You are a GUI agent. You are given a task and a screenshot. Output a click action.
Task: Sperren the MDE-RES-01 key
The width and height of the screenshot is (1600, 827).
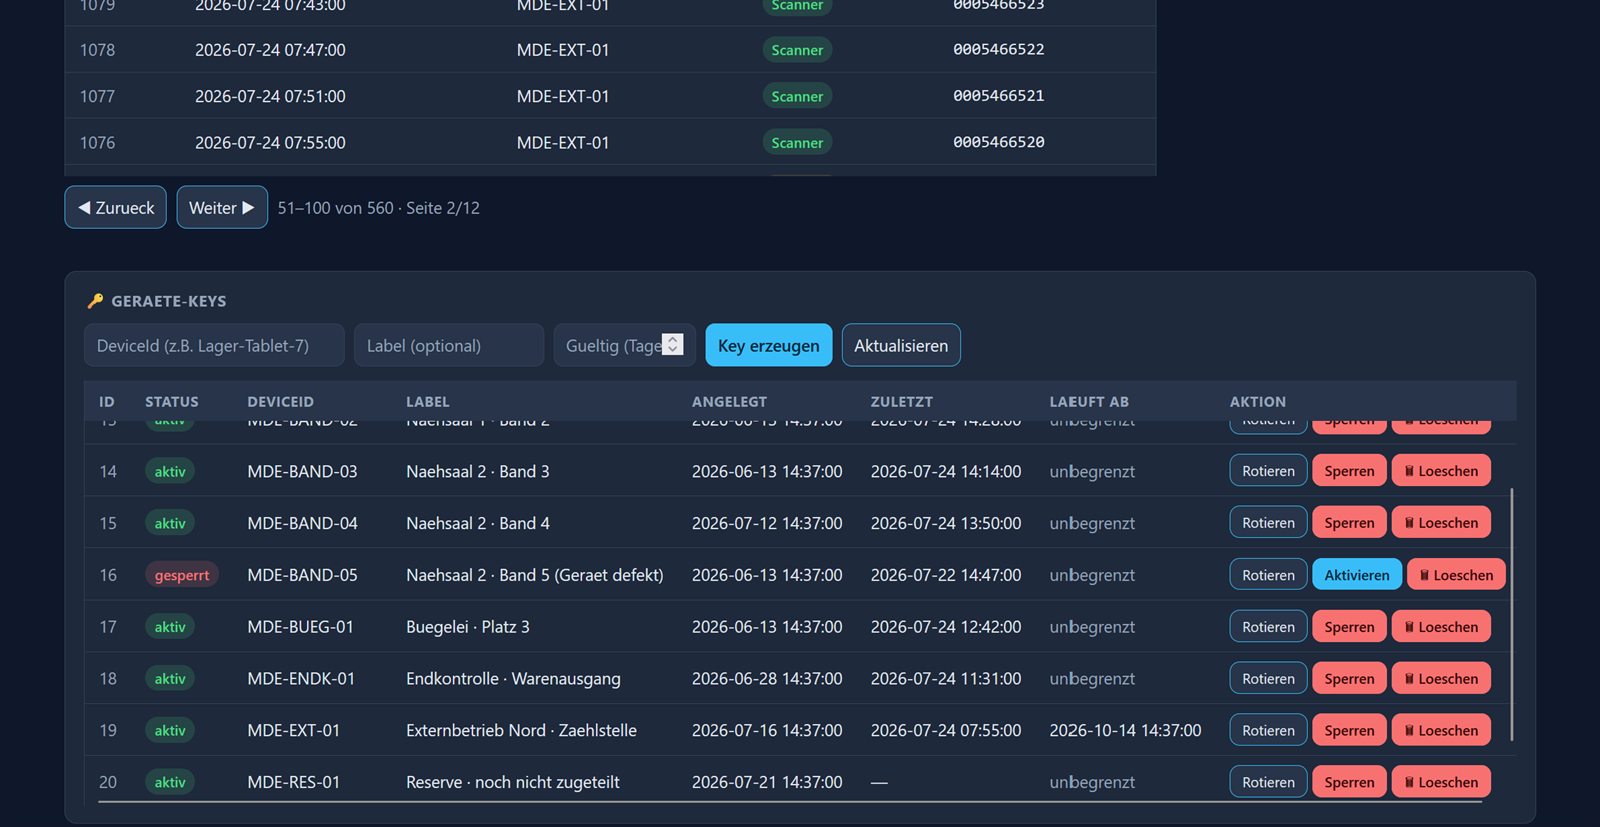pyautogui.click(x=1349, y=782)
